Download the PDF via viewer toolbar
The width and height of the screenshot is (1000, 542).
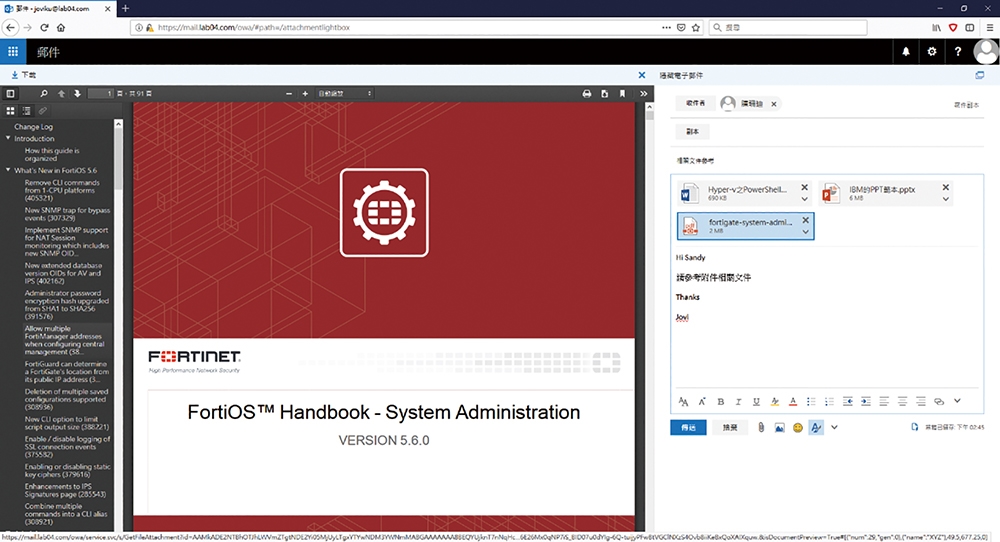point(605,94)
